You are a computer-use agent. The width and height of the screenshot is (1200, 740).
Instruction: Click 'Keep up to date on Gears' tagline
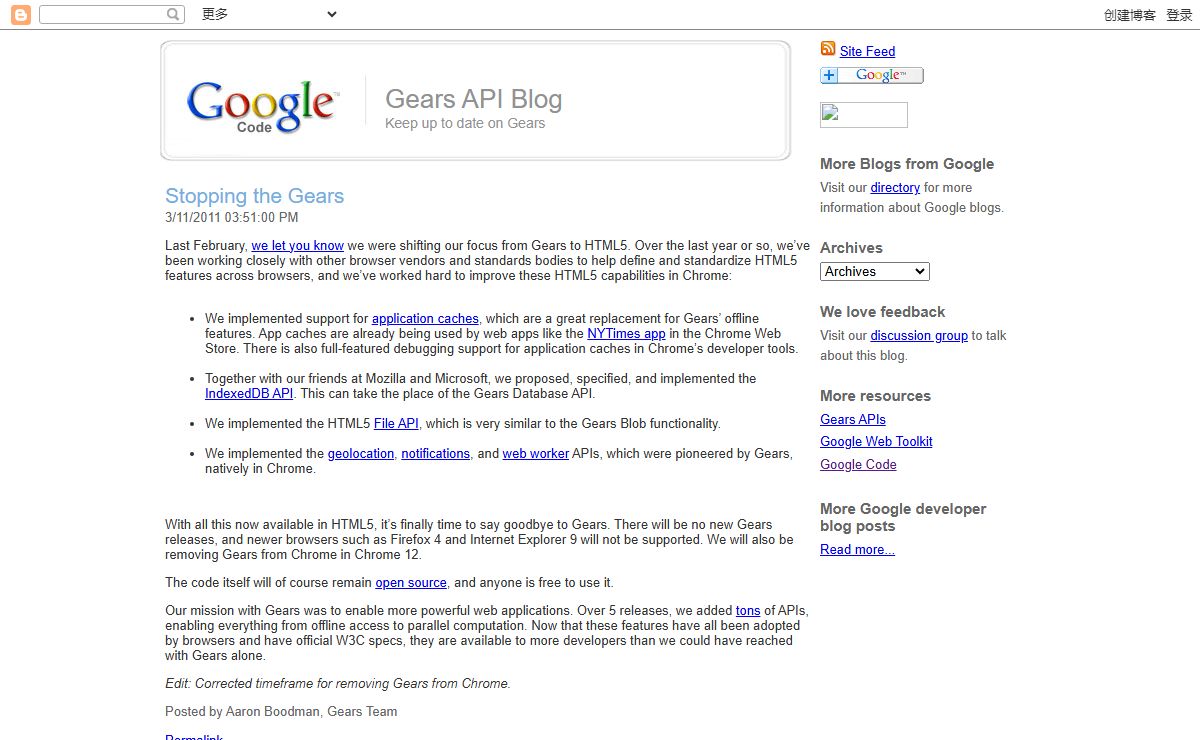click(465, 123)
